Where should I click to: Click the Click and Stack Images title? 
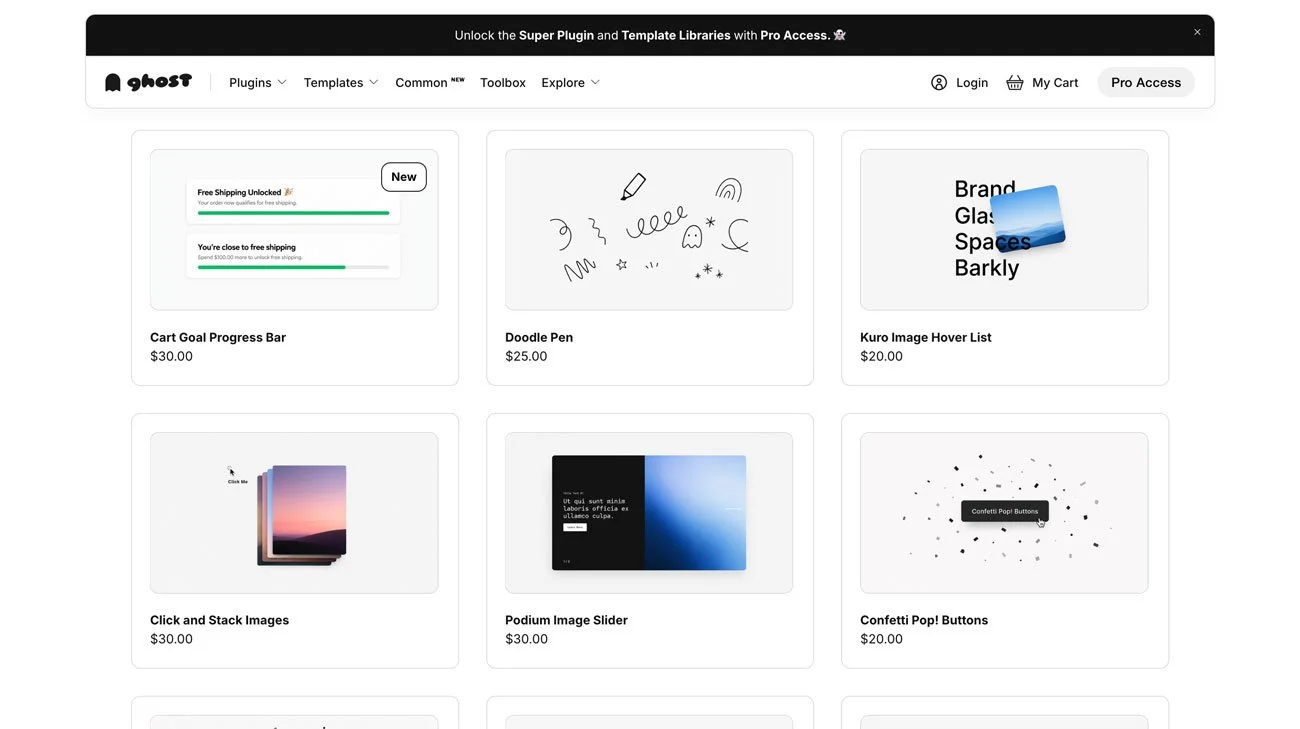point(219,621)
